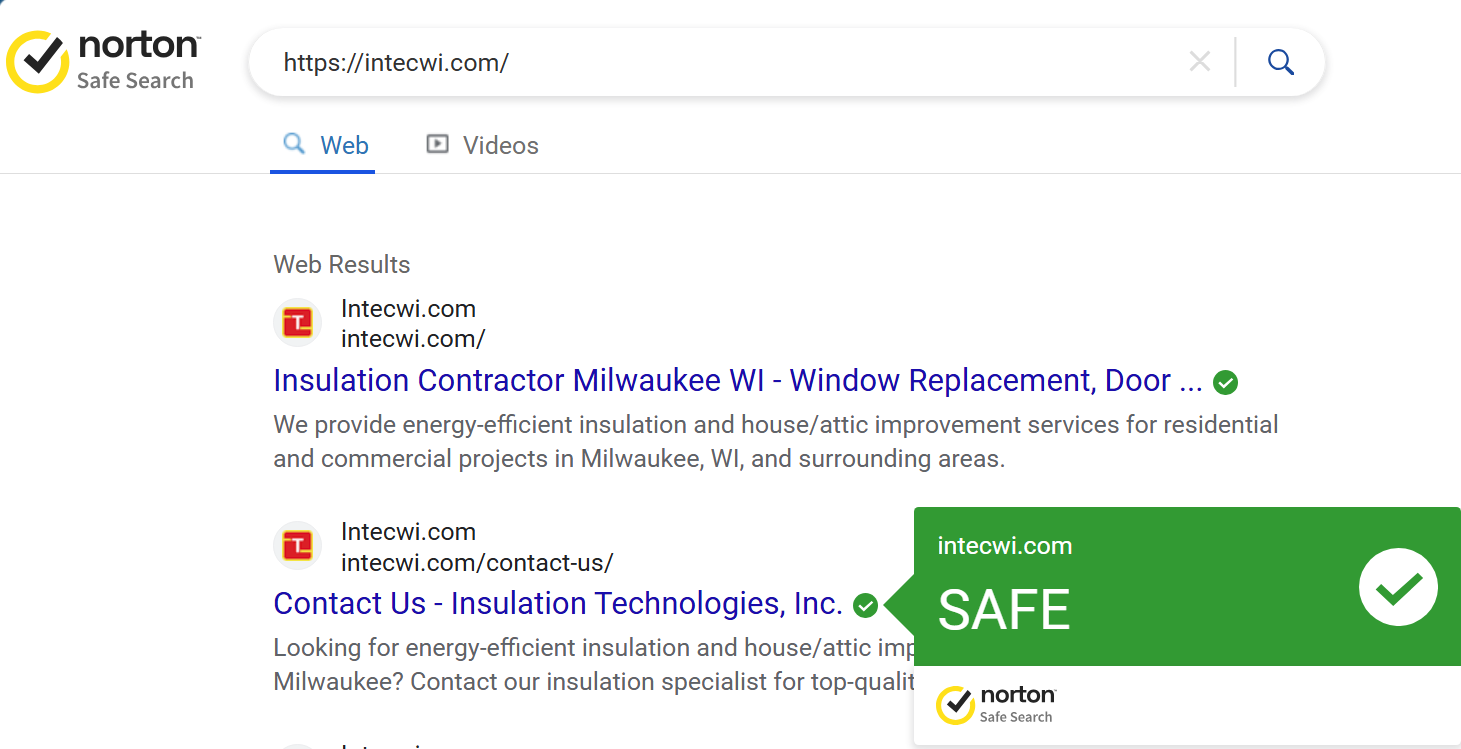Click green safe checkmark beside Contact Us

866,605
